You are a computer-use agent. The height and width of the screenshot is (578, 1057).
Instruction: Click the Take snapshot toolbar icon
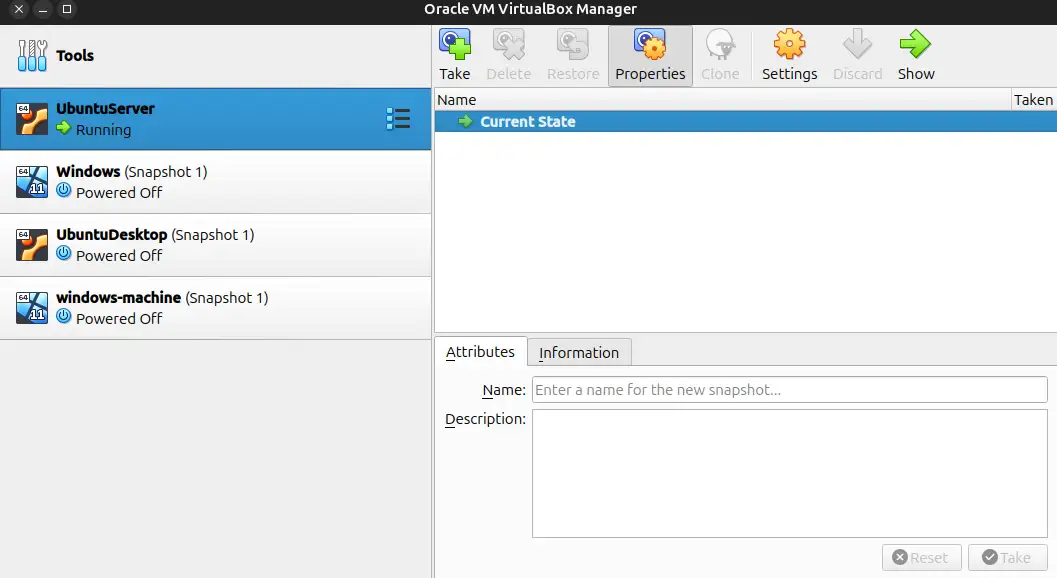455,45
